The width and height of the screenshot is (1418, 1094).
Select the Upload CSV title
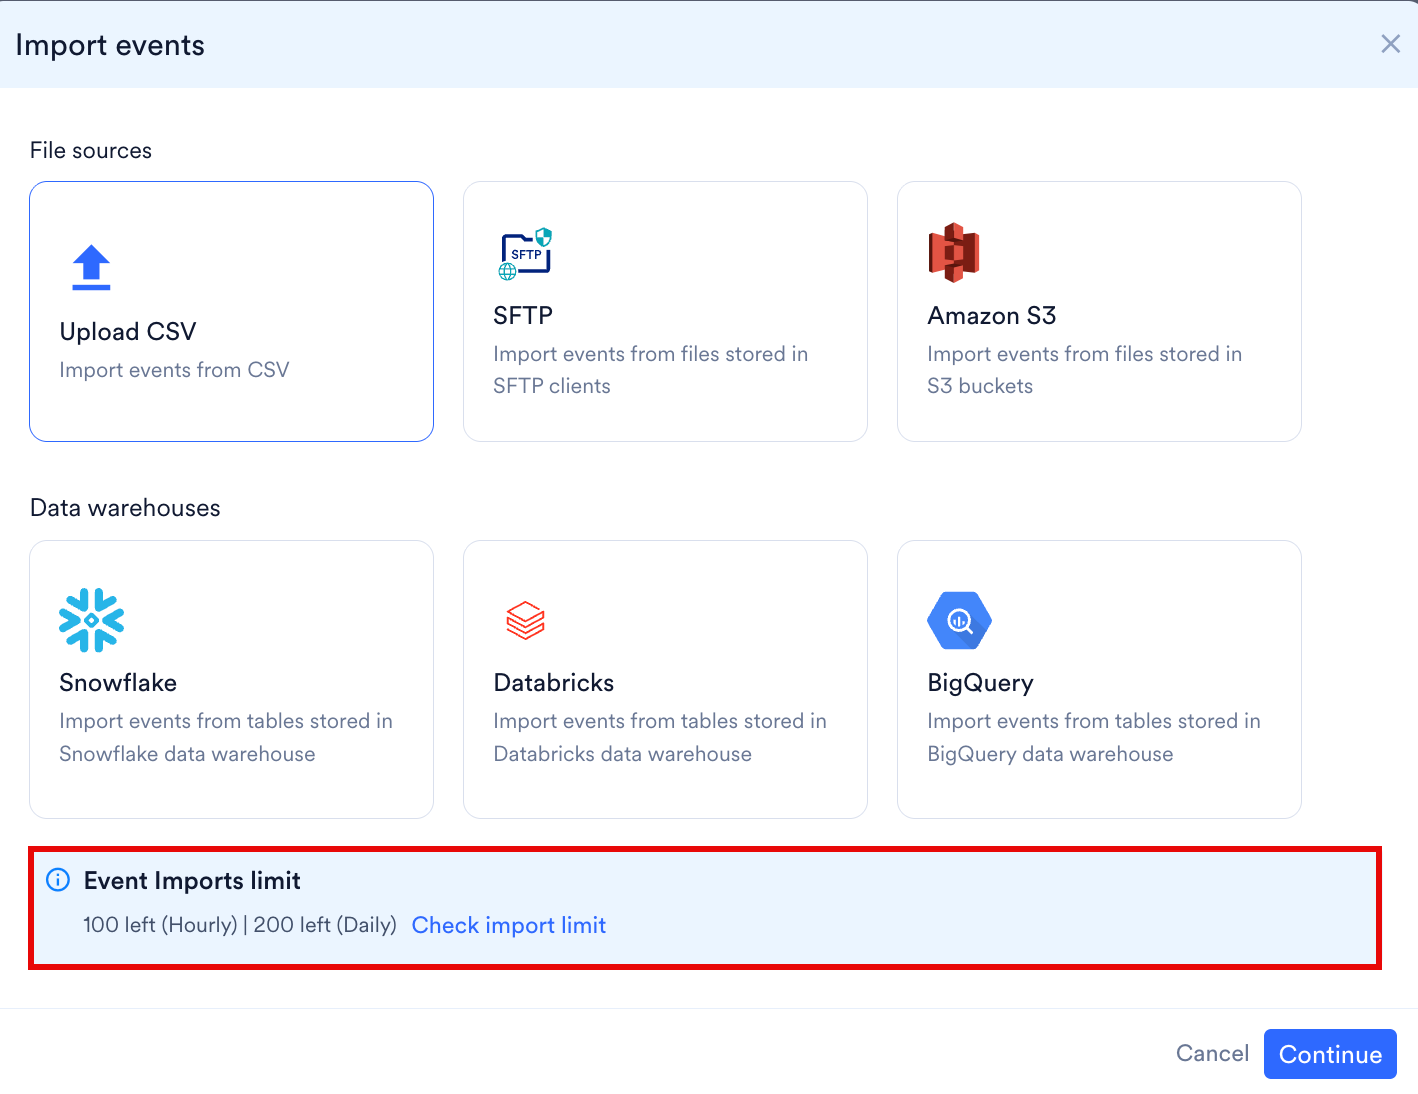point(128,332)
